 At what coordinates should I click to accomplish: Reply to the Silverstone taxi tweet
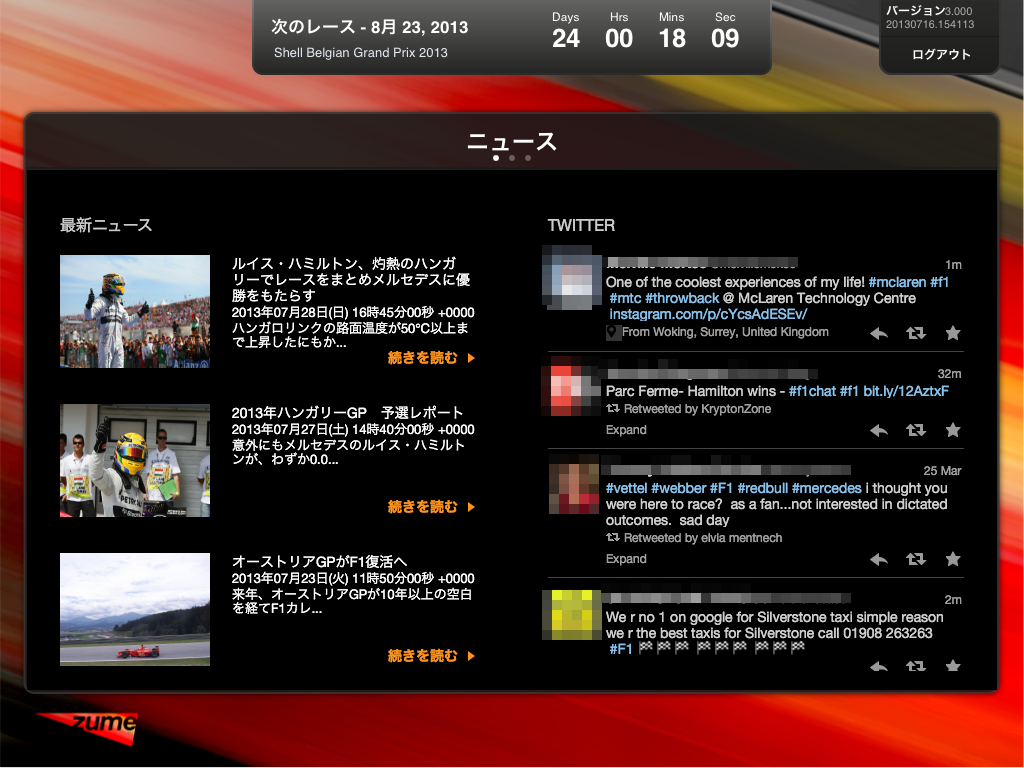coord(878,666)
